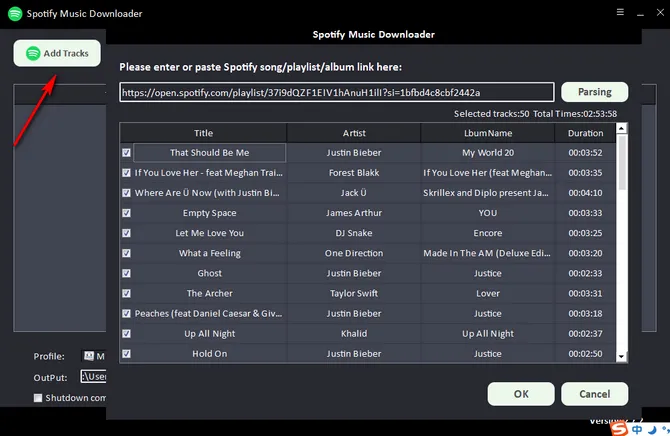Uncheck the Peaches track
The width and height of the screenshot is (670, 436).
tap(126, 313)
